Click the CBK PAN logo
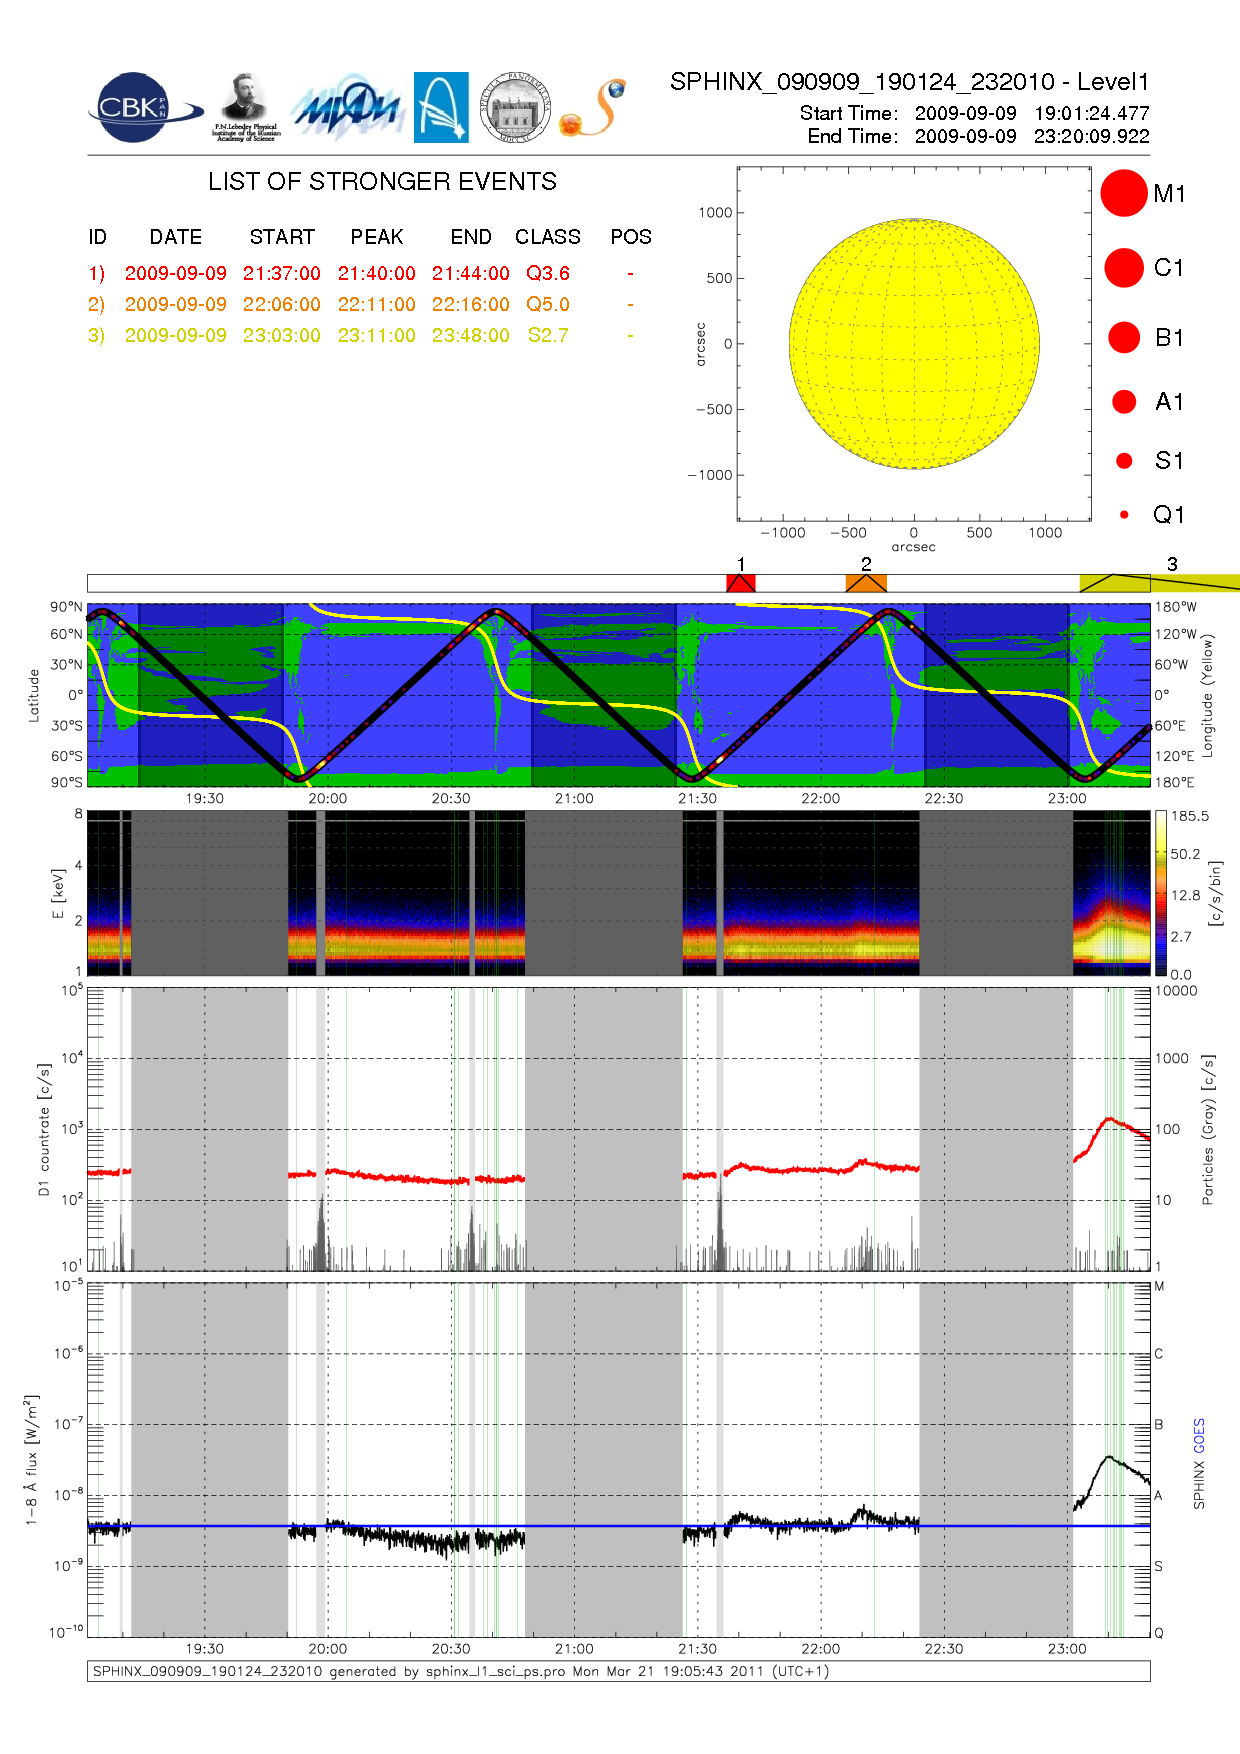The height and width of the screenshot is (1754, 1240). click(x=145, y=108)
